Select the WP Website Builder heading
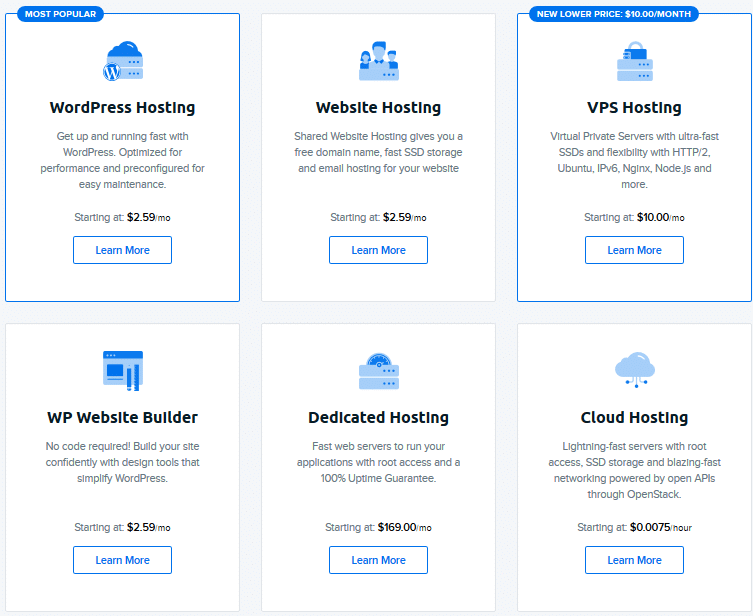The height and width of the screenshot is (616, 753). coord(122,417)
